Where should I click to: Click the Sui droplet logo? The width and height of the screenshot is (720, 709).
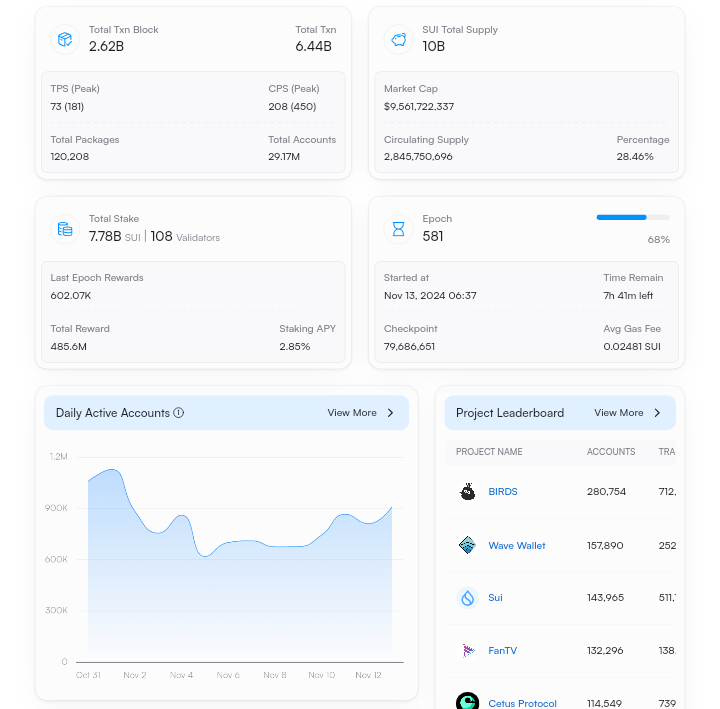tap(467, 598)
